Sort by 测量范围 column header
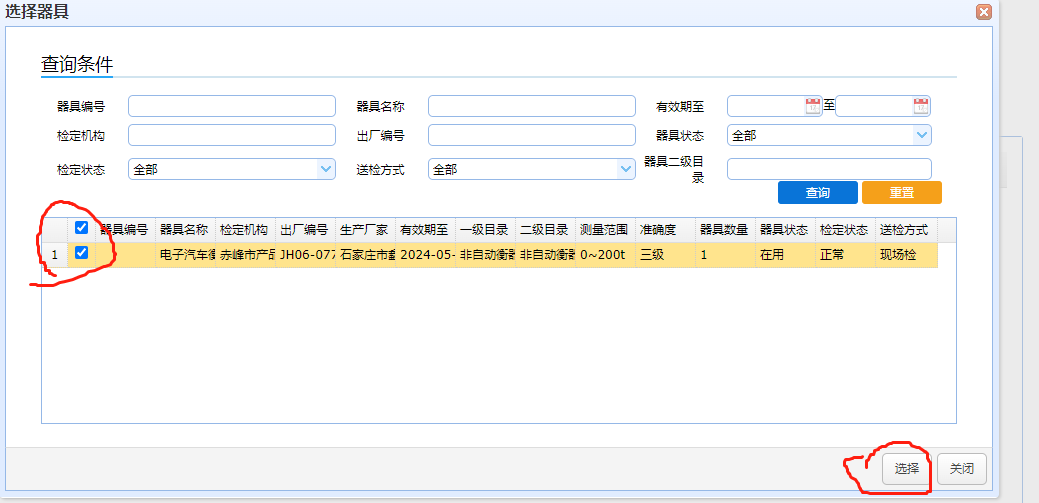1039x503 pixels. pos(605,230)
